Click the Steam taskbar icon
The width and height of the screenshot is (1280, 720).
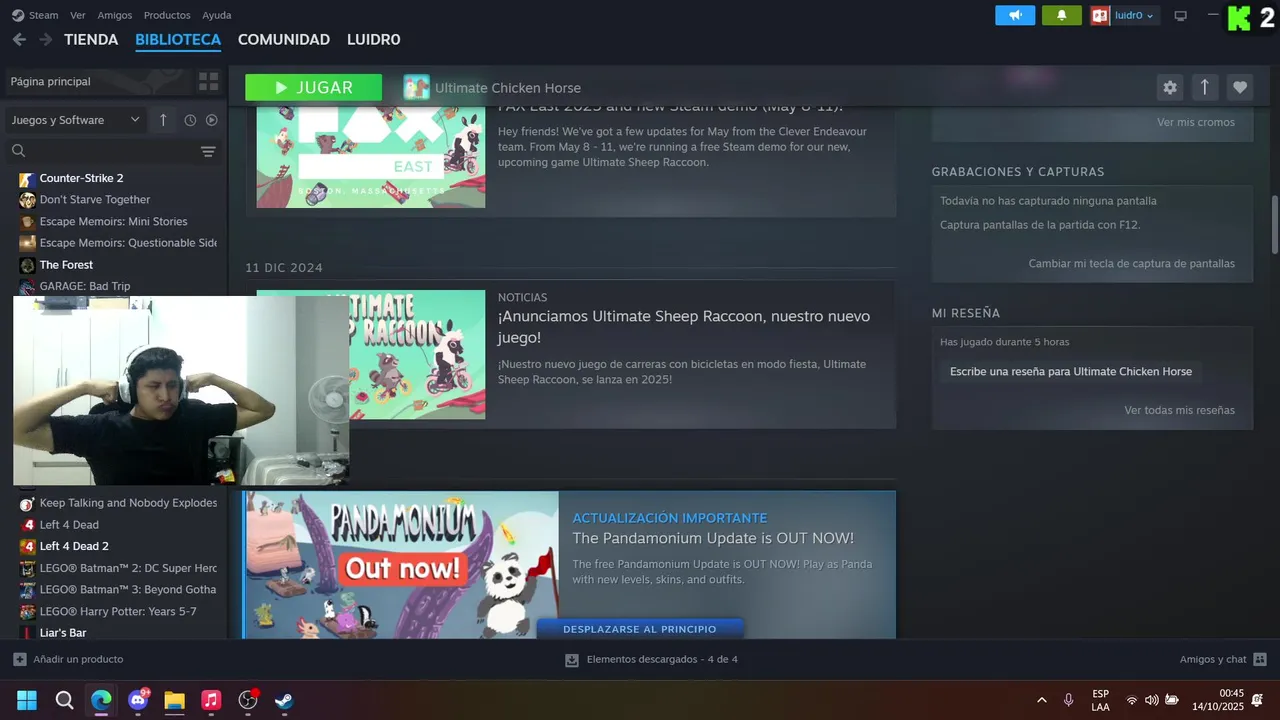(284, 700)
